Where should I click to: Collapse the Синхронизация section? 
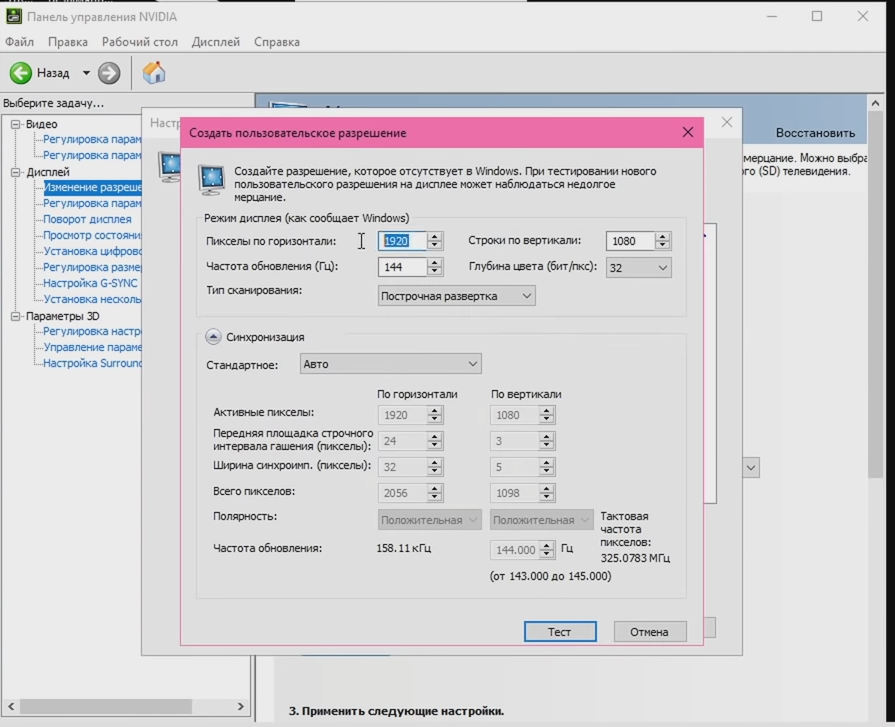point(213,337)
